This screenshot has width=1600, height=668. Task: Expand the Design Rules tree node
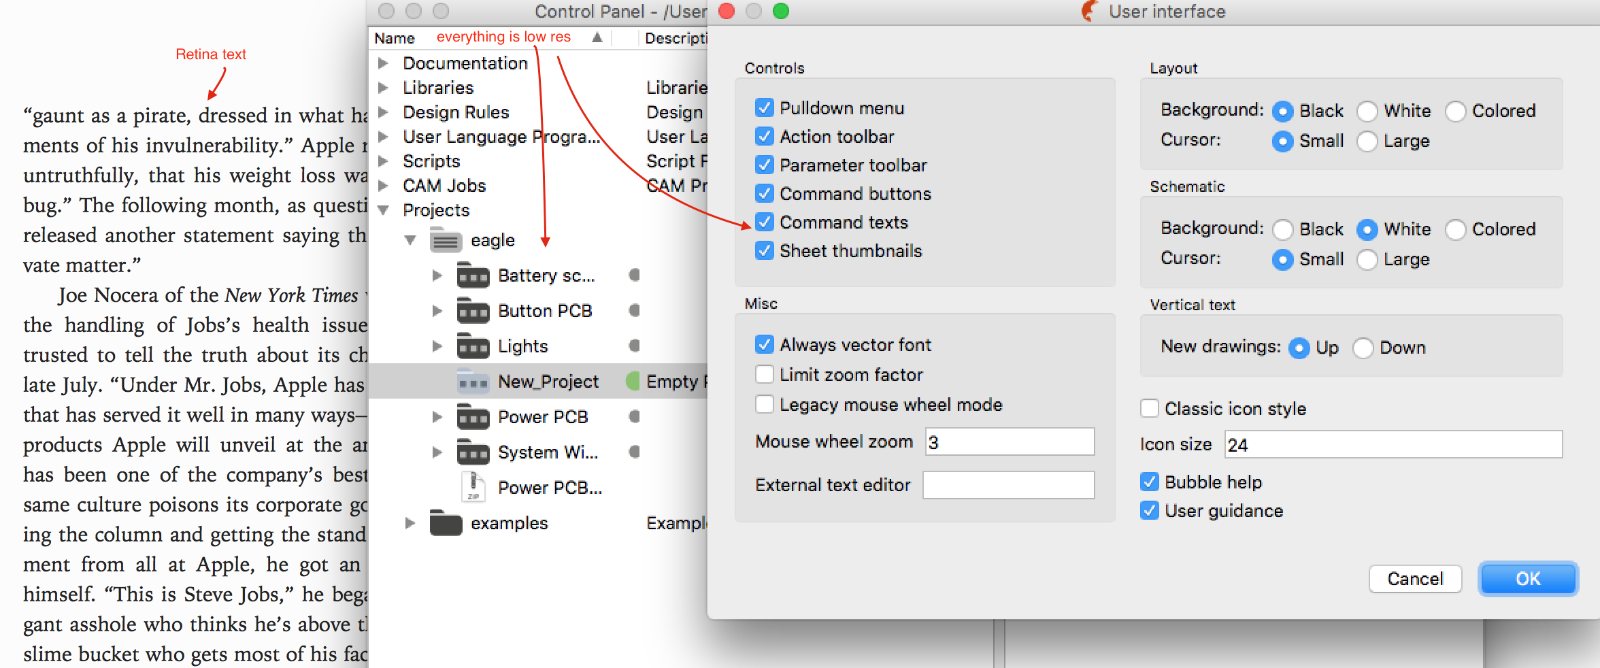[x=383, y=112]
